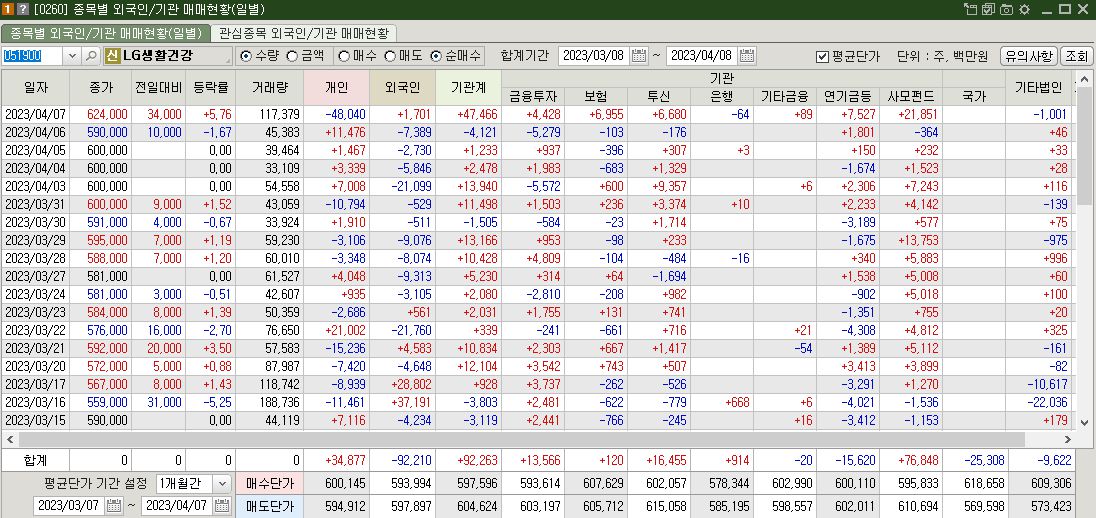Screen dimensions: 1096x518
Task: Open calendar for average price start 2023/03/07
Action: (x=114, y=506)
